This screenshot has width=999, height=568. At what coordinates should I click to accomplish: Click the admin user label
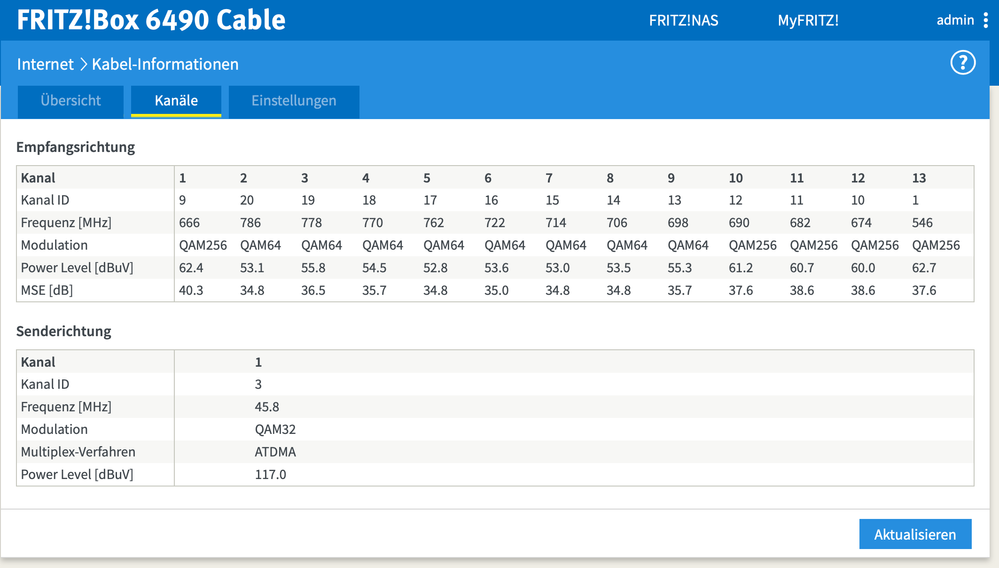point(955,20)
